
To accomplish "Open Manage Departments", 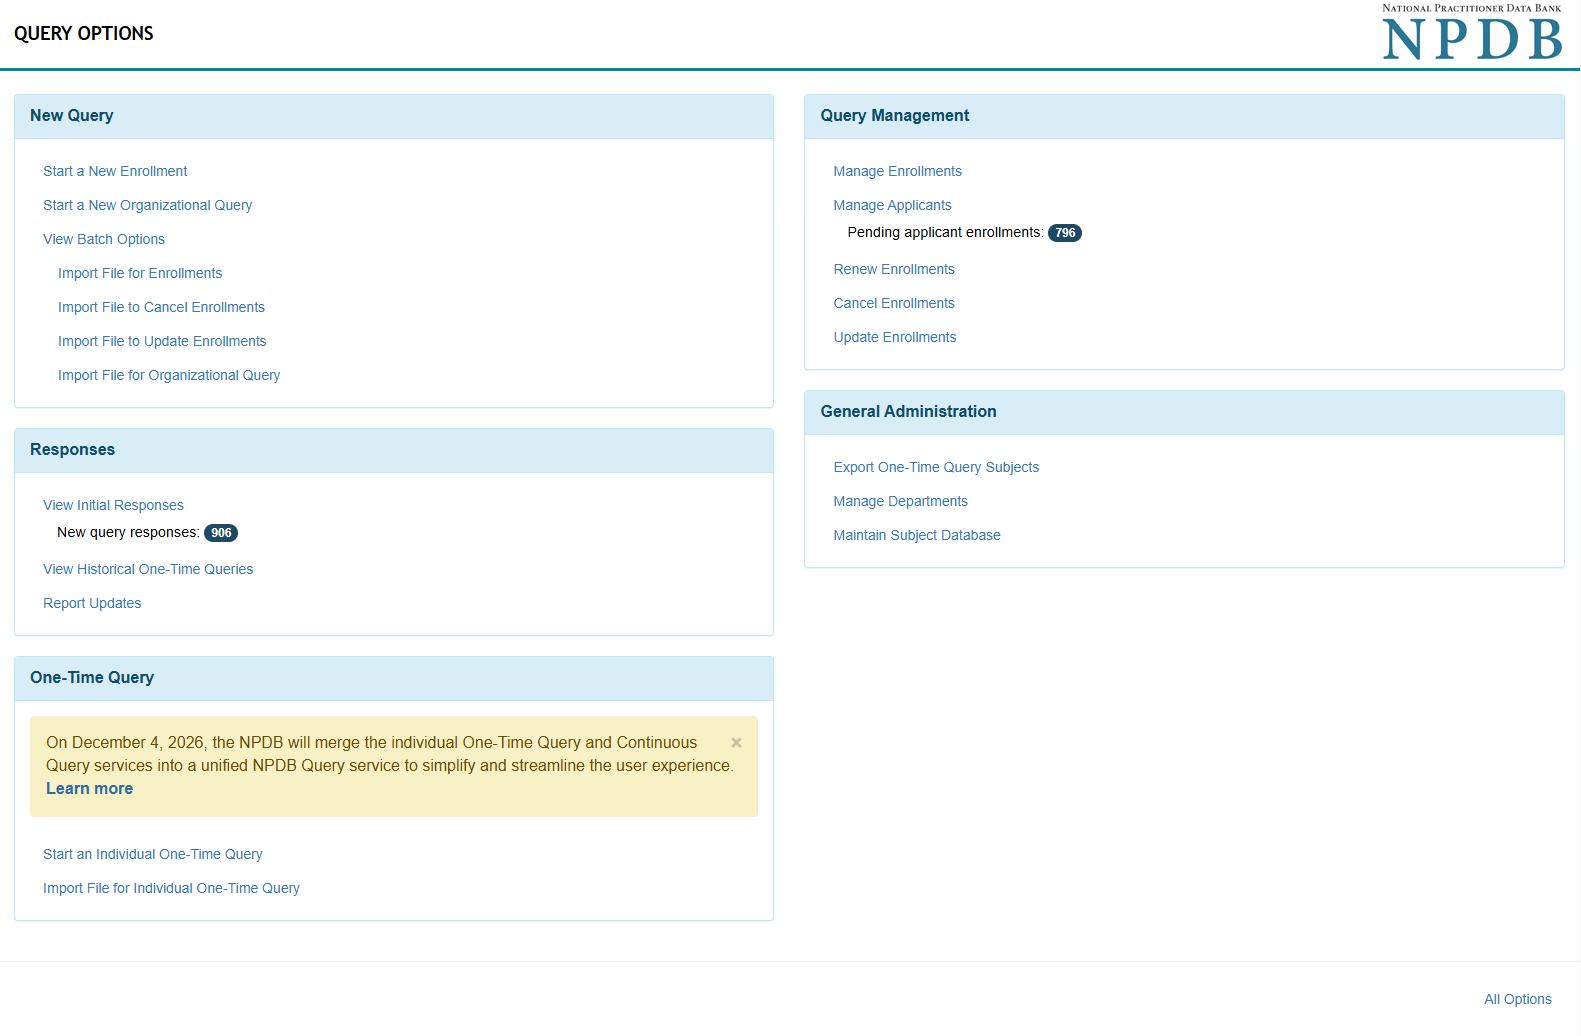I will 900,501.
